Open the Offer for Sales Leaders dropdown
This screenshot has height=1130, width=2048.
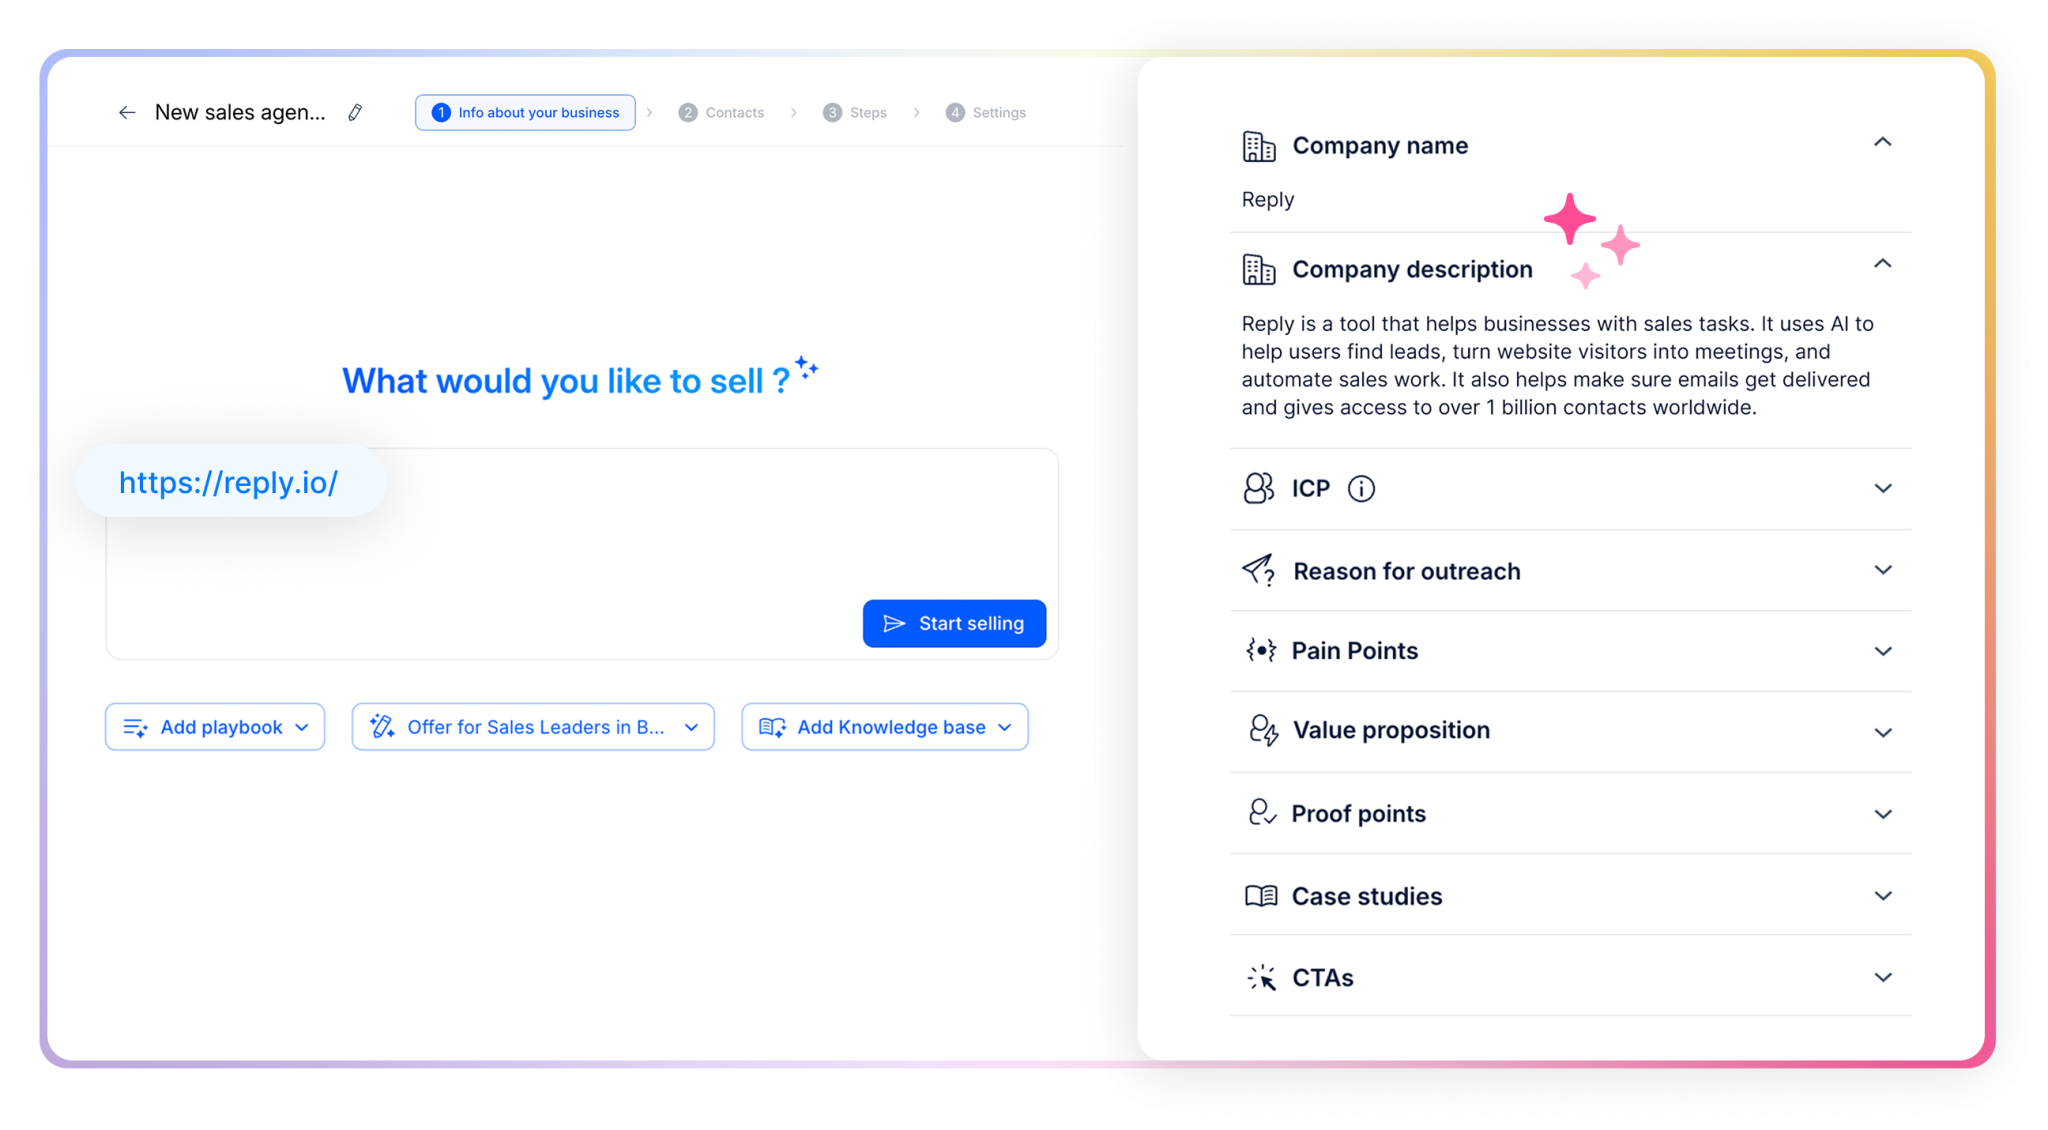pos(533,727)
